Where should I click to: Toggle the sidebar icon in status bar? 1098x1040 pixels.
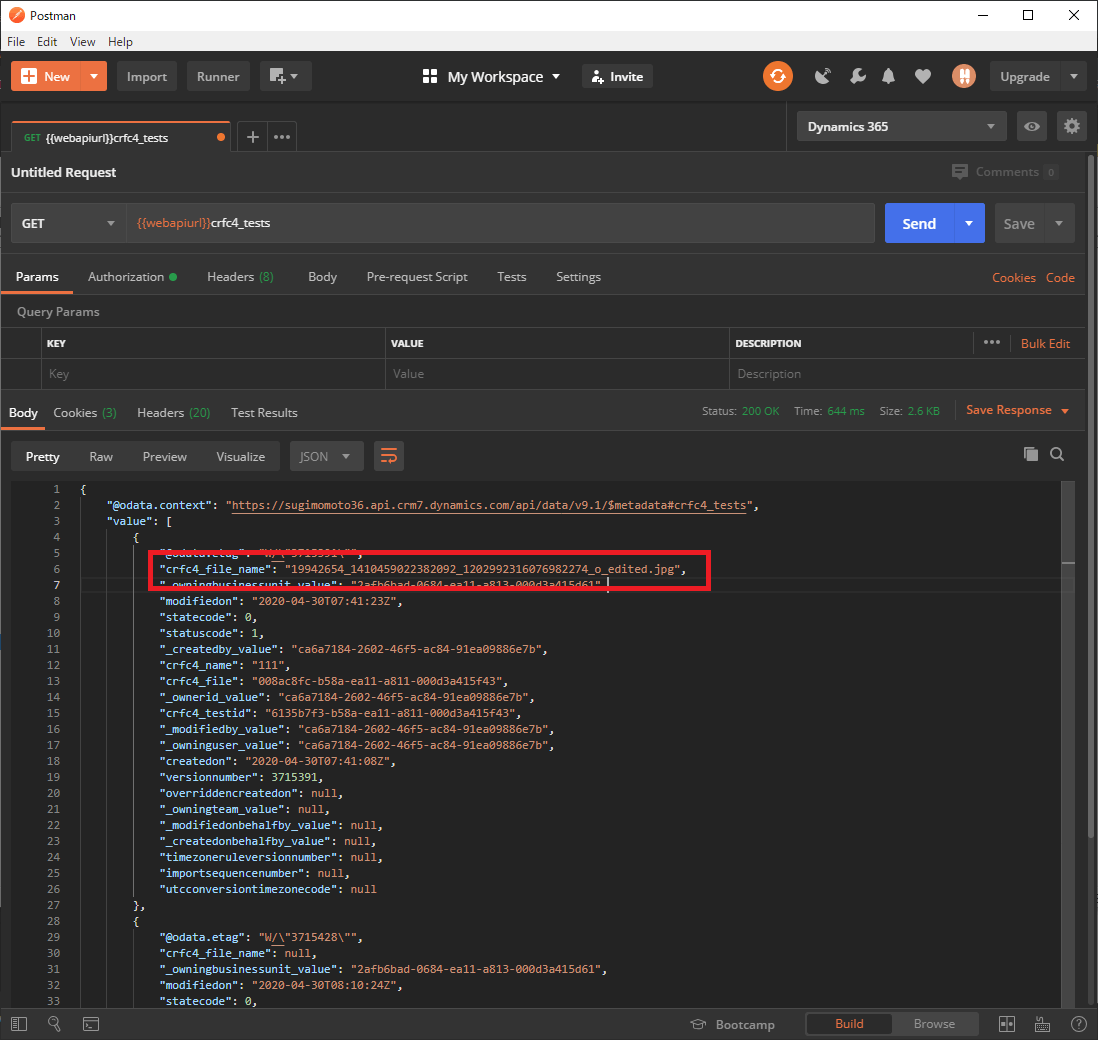tap(20, 1024)
